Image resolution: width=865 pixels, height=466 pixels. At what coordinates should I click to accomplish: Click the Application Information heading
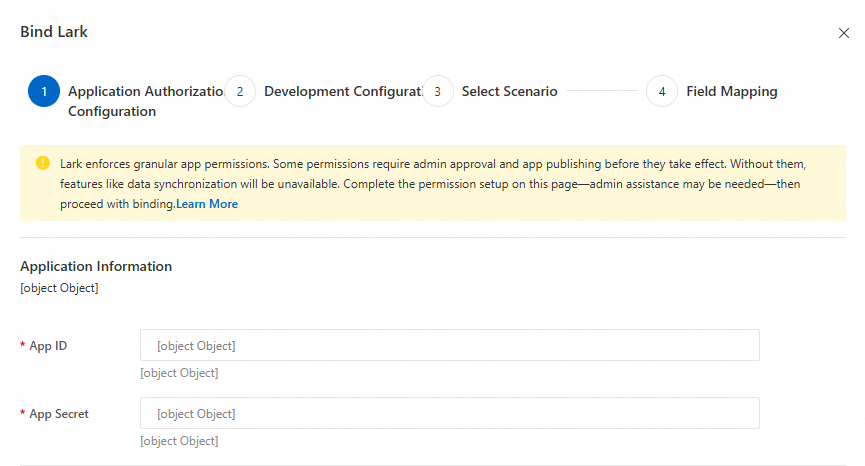[x=96, y=266]
